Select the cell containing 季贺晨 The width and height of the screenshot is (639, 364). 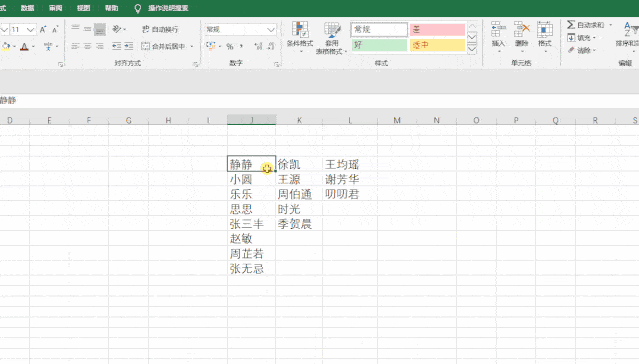pos(299,223)
